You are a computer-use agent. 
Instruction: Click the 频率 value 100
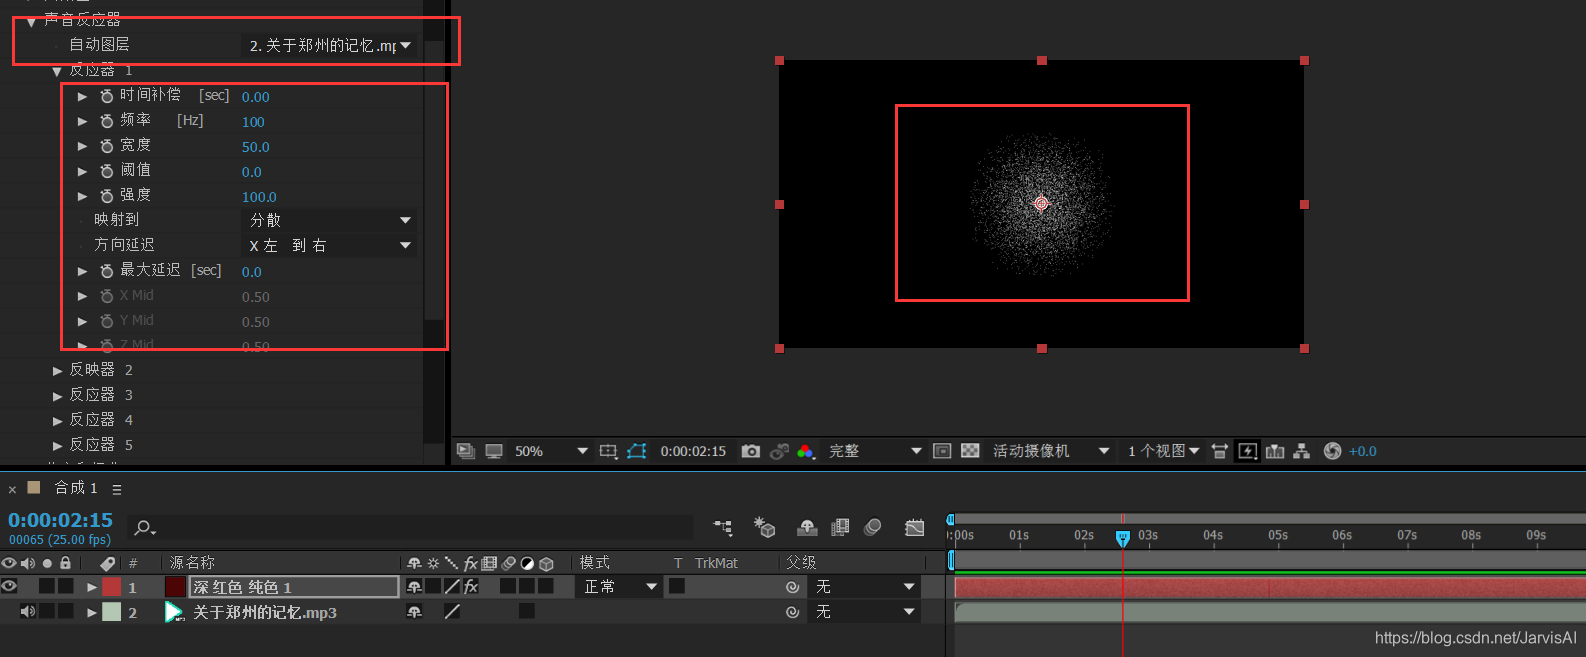[x=253, y=122]
